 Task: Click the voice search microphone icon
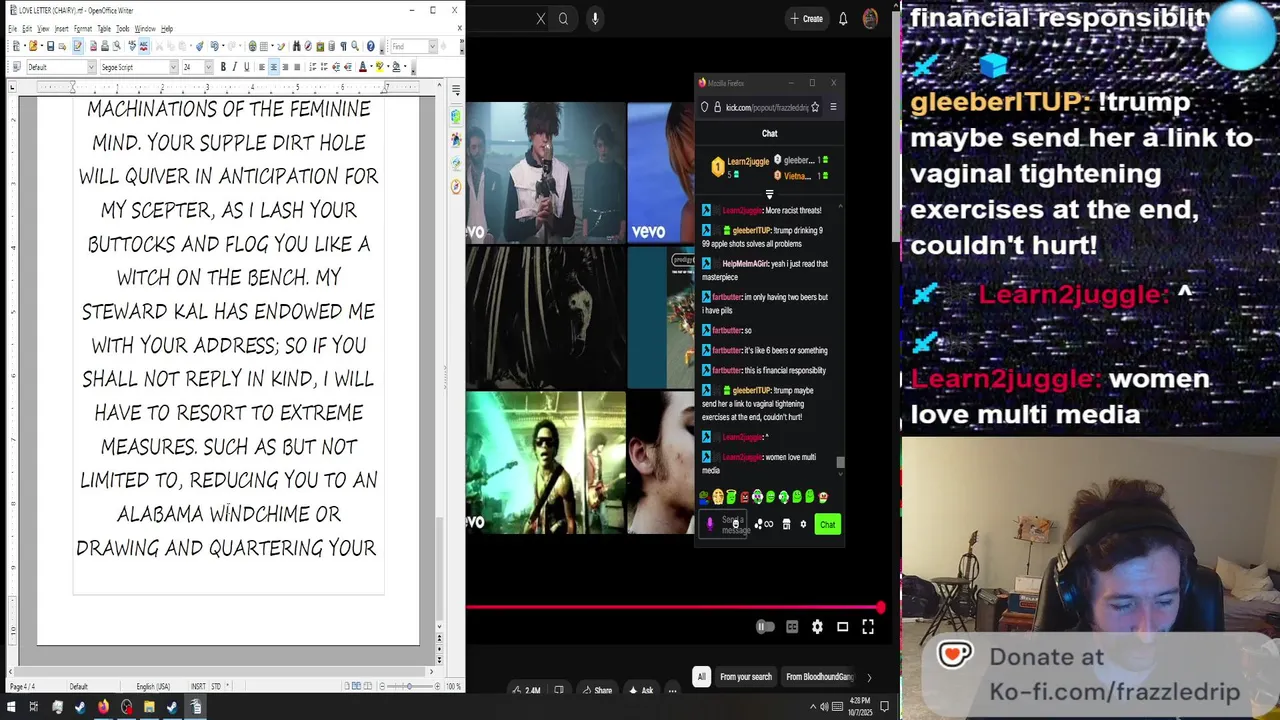coord(595,18)
